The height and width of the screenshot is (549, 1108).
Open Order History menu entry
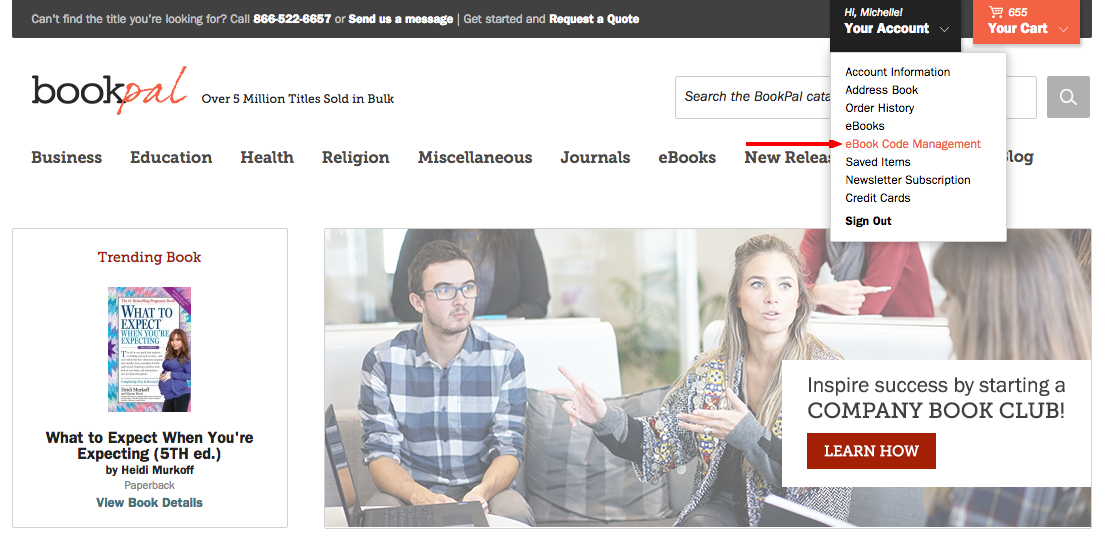[x=880, y=108]
